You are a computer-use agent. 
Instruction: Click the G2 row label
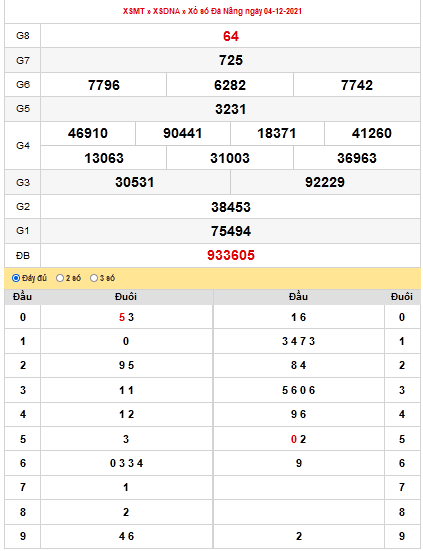(x=23, y=207)
